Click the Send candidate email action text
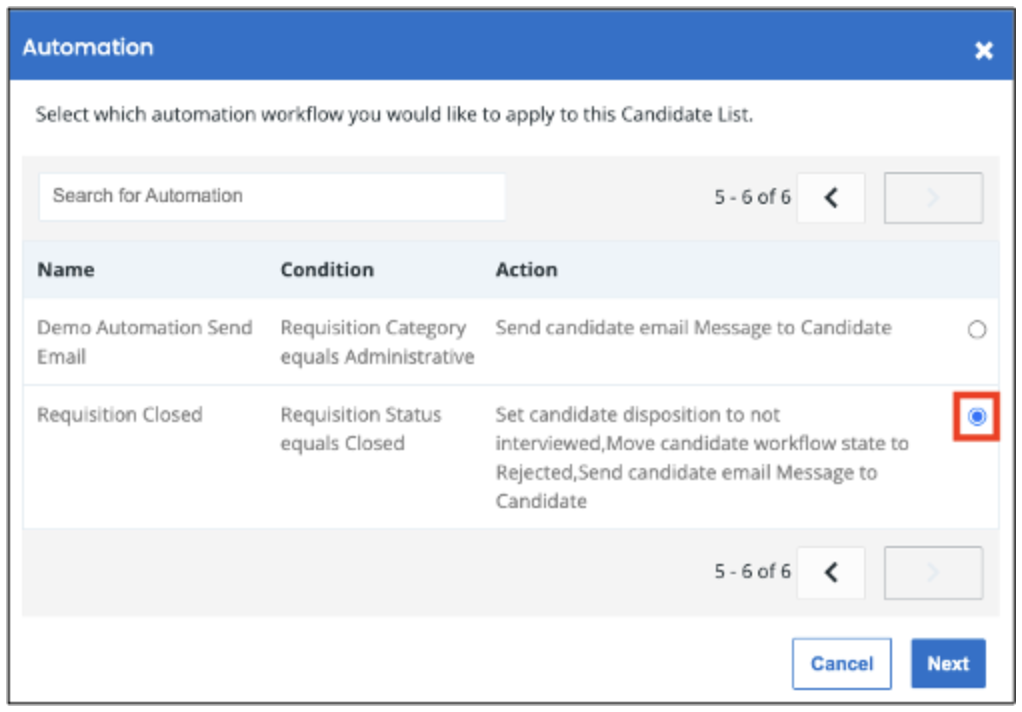 pyautogui.click(x=694, y=327)
